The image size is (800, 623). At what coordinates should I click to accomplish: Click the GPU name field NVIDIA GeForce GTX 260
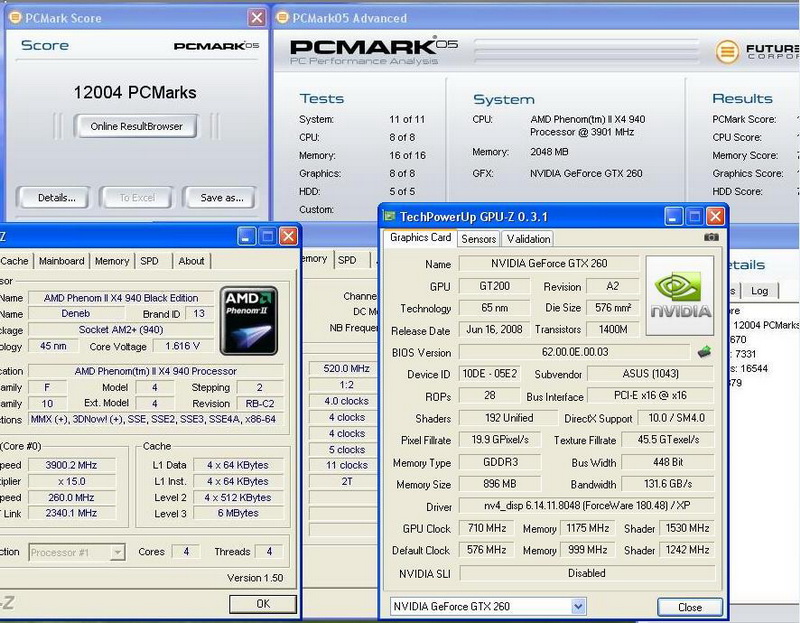click(x=549, y=263)
